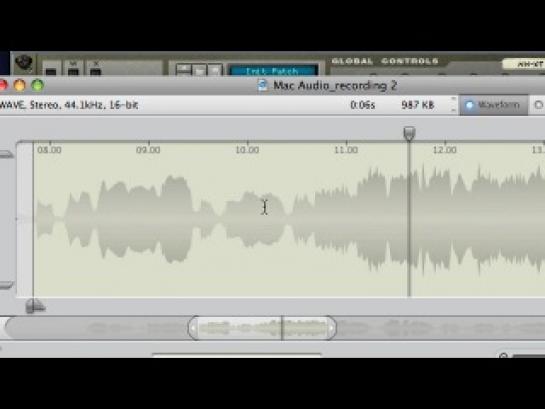Image resolution: width=545 pixels, height=409 pixels.
Task: Click the save patch button beside Init Patch
Action: [x=215, y=69]
